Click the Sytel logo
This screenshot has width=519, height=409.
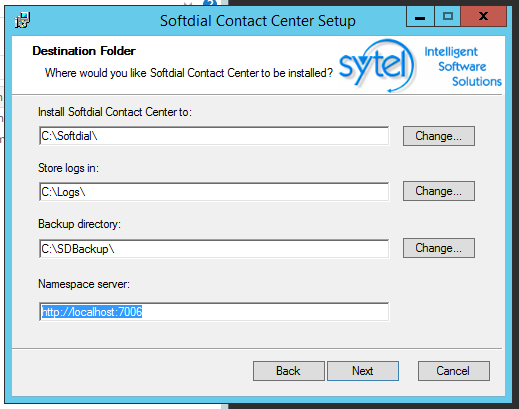[x=377, y=65]
